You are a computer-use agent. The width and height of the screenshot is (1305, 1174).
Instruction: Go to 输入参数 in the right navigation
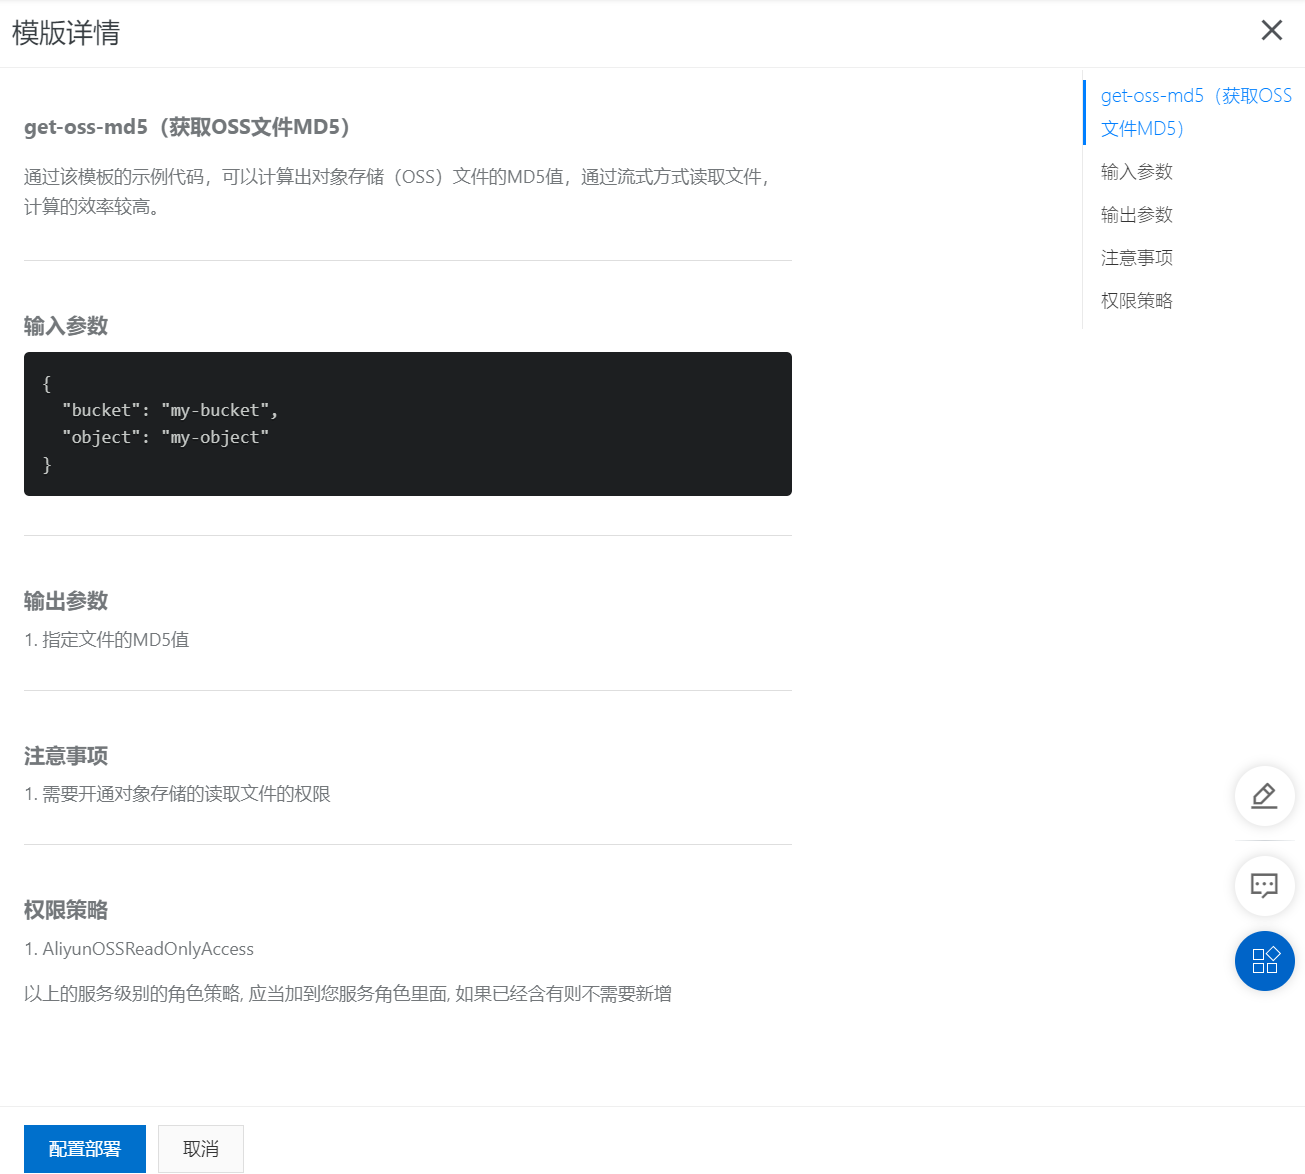coord(1137,172)
